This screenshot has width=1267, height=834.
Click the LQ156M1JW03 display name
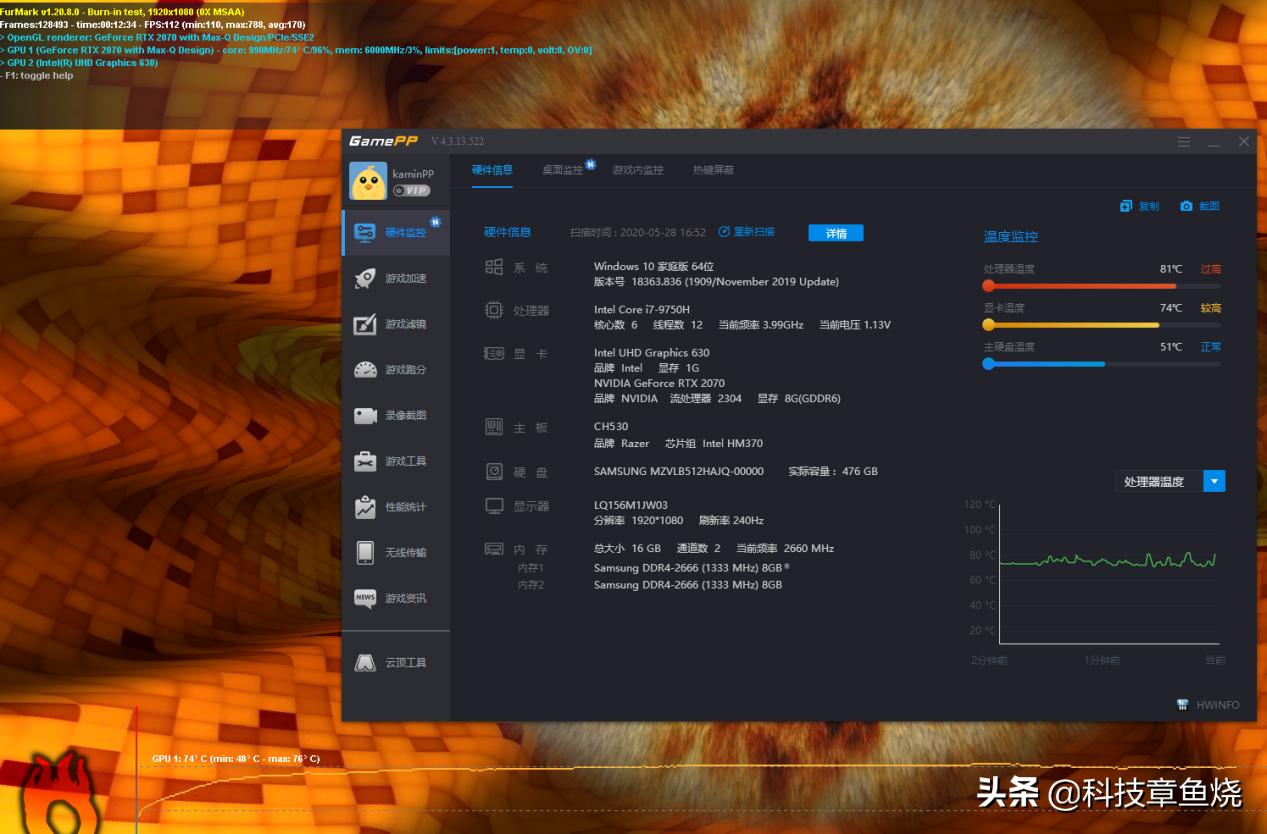[631, 506]
